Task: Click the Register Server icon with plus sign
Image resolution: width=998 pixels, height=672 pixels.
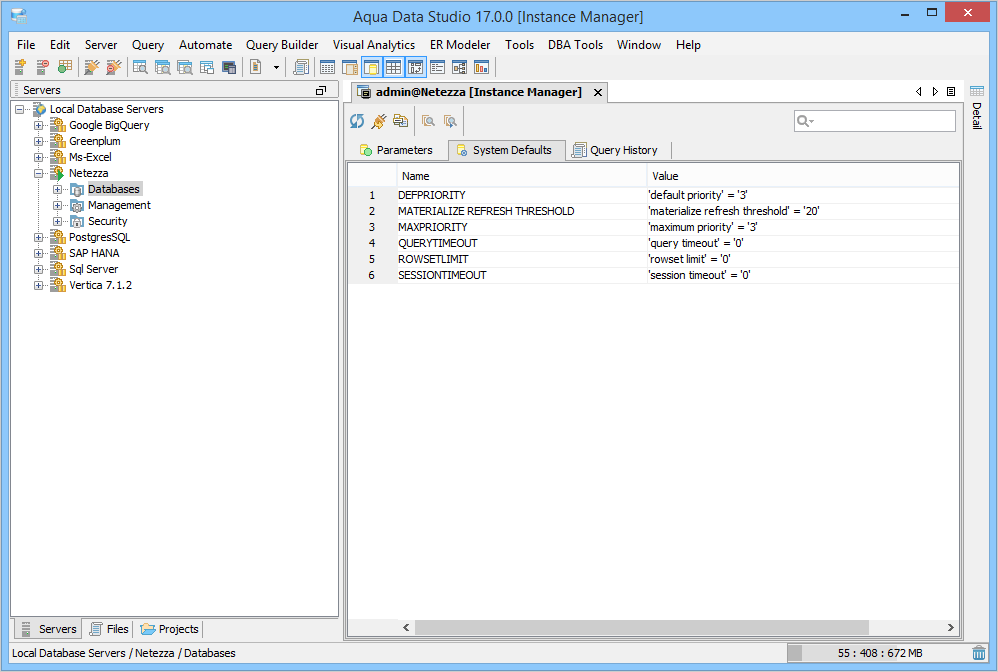Action: 20,67
